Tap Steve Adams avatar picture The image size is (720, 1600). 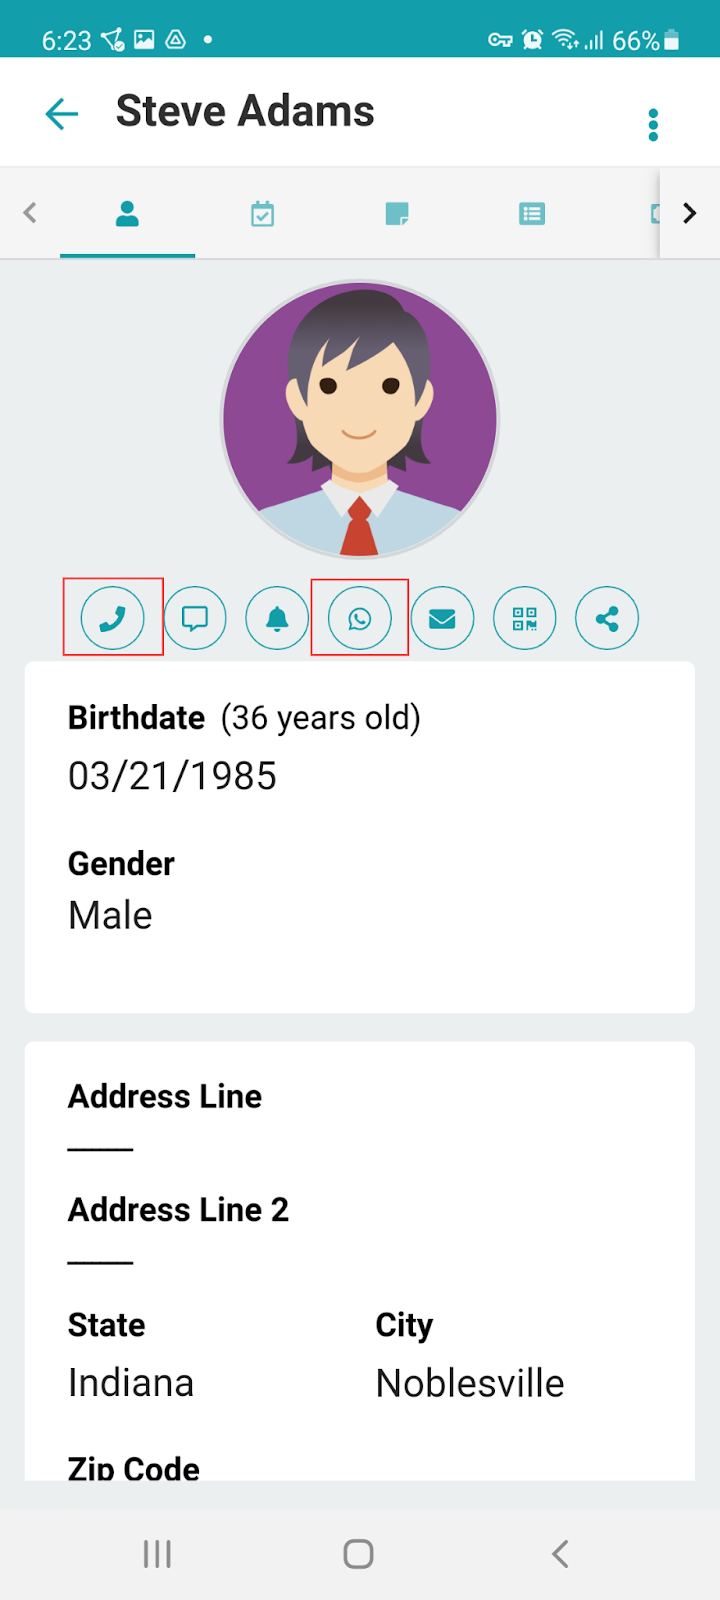pos(360,419)
